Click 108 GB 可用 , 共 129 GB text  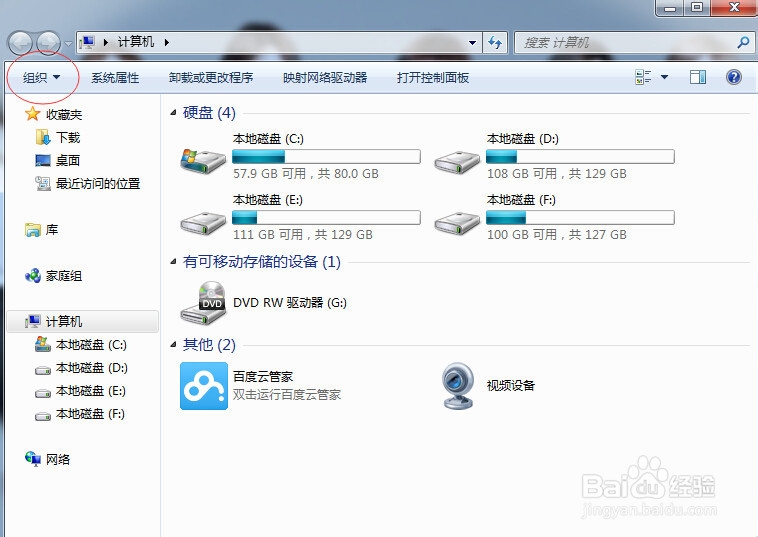556,174
